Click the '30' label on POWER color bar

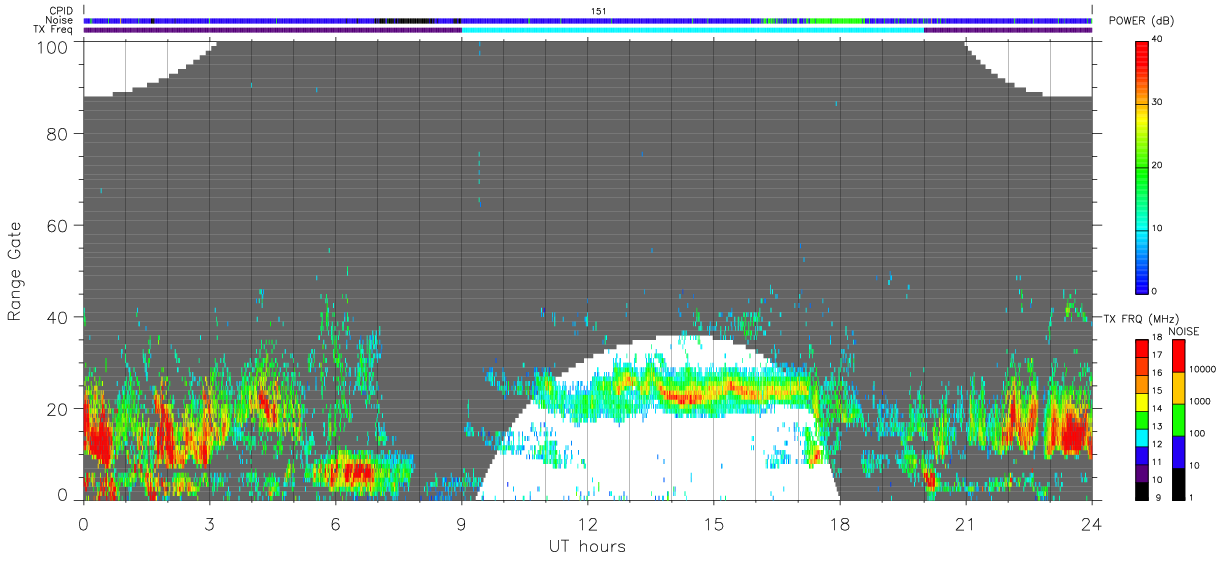[1157, 103]
